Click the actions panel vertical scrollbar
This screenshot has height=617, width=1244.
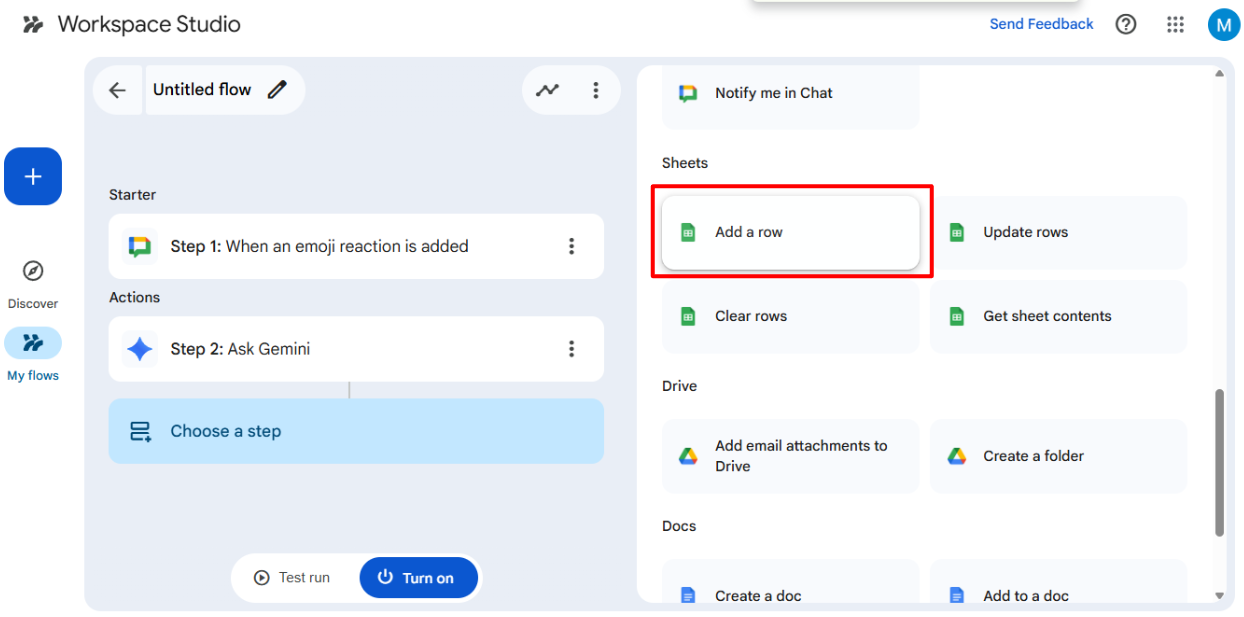pos(1218,460)
